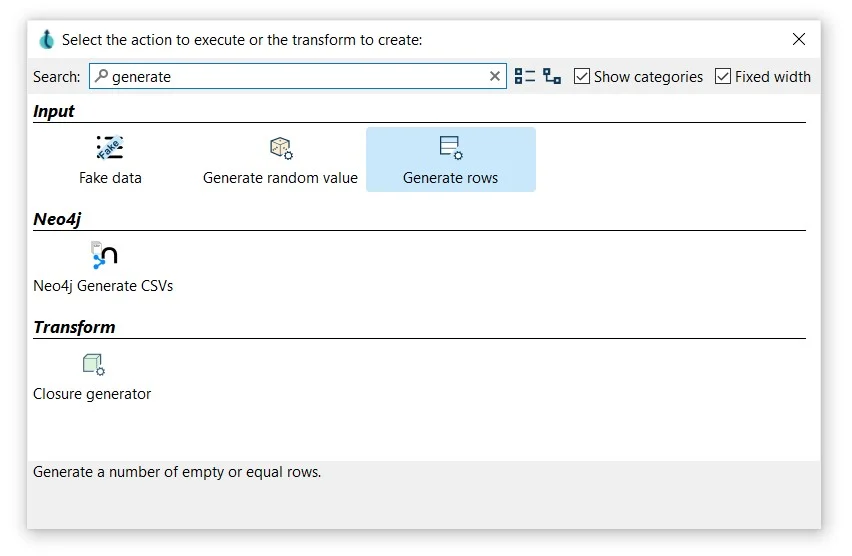Close the transform selection dialog

(x=799, y=39)
